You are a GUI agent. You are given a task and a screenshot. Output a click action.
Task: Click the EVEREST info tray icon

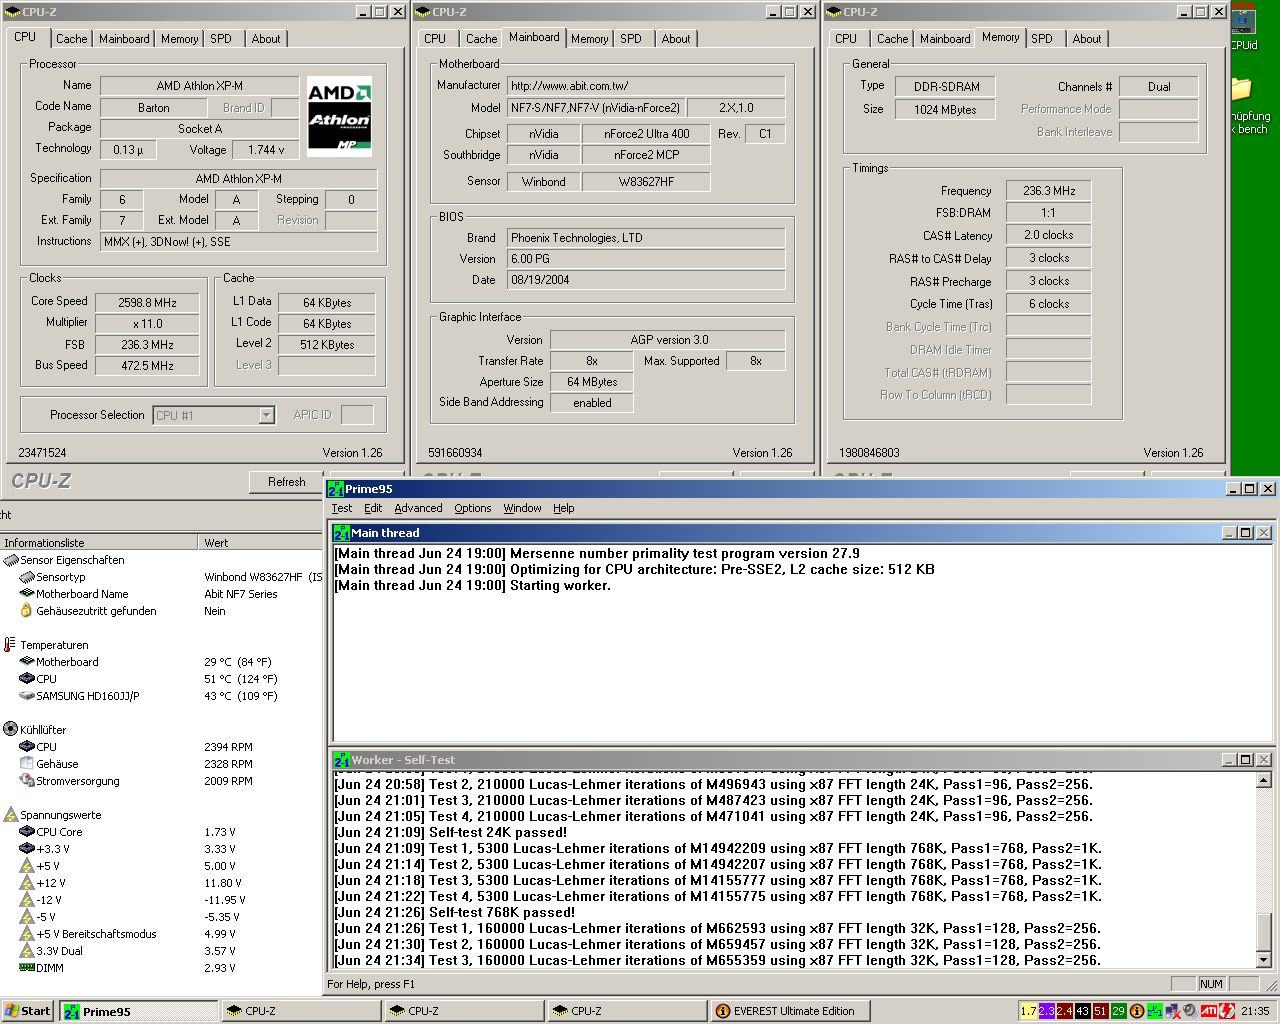tap(1136, 1011)
